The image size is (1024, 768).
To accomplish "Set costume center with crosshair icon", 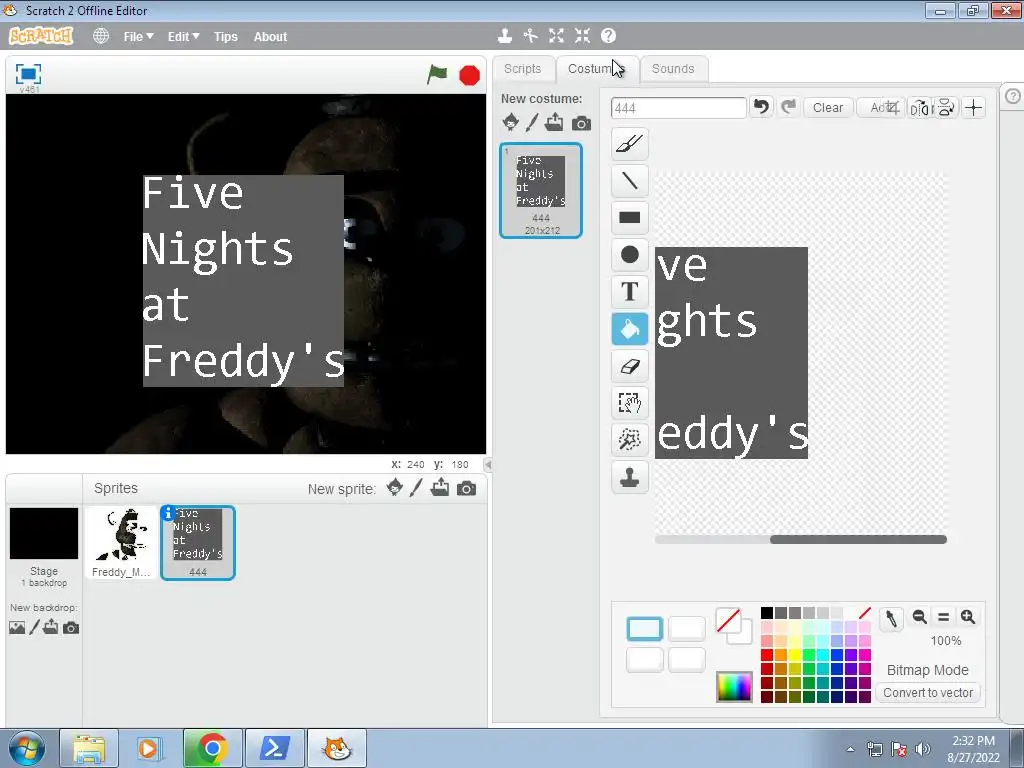I will (974, 108).
